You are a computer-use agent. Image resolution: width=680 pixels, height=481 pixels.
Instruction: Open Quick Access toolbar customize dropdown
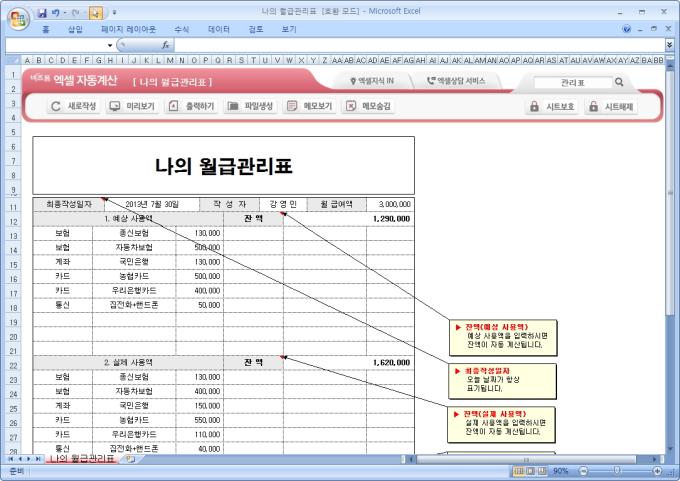pos(114,13)
